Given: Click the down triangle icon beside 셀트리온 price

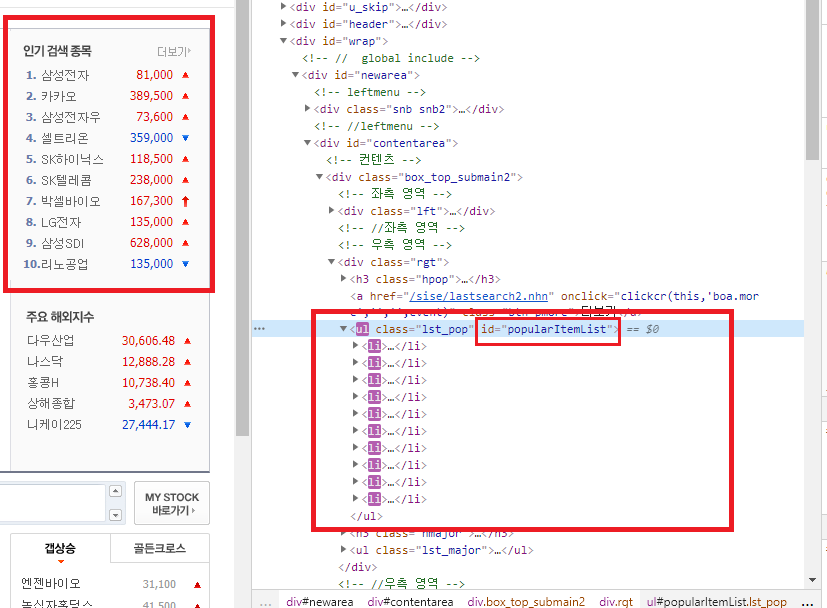Looking at the screenshot, I should [186, 138].
